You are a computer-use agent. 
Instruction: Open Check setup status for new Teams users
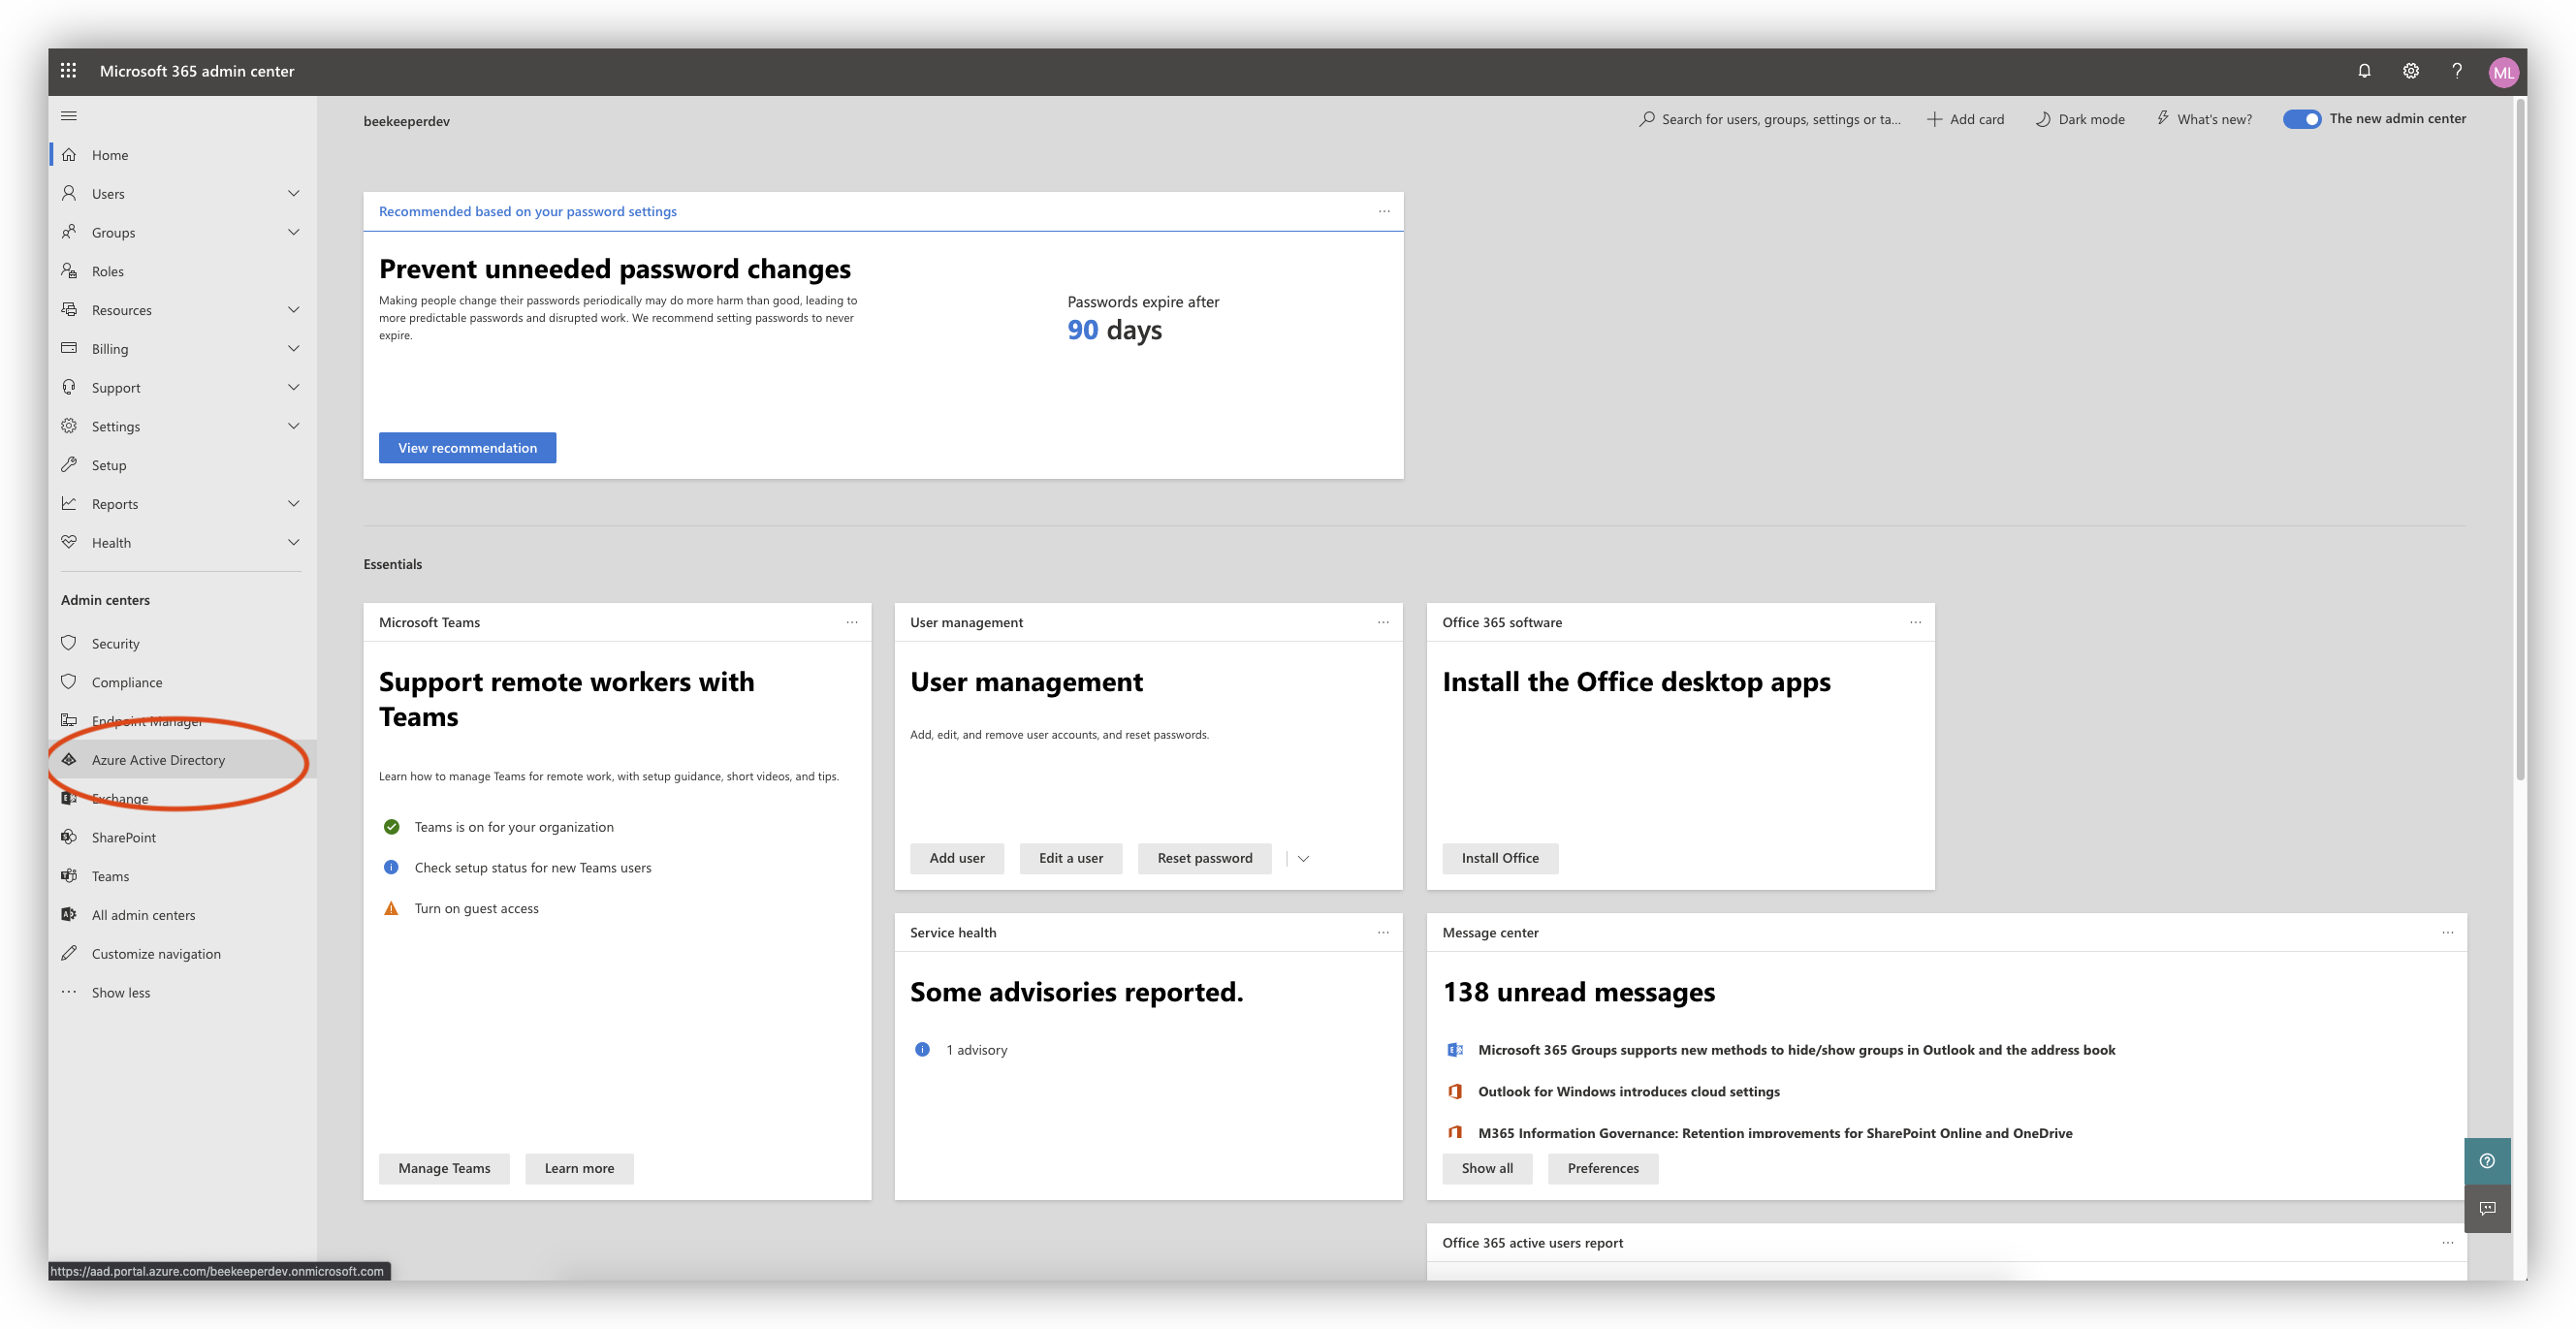[532, 867]
